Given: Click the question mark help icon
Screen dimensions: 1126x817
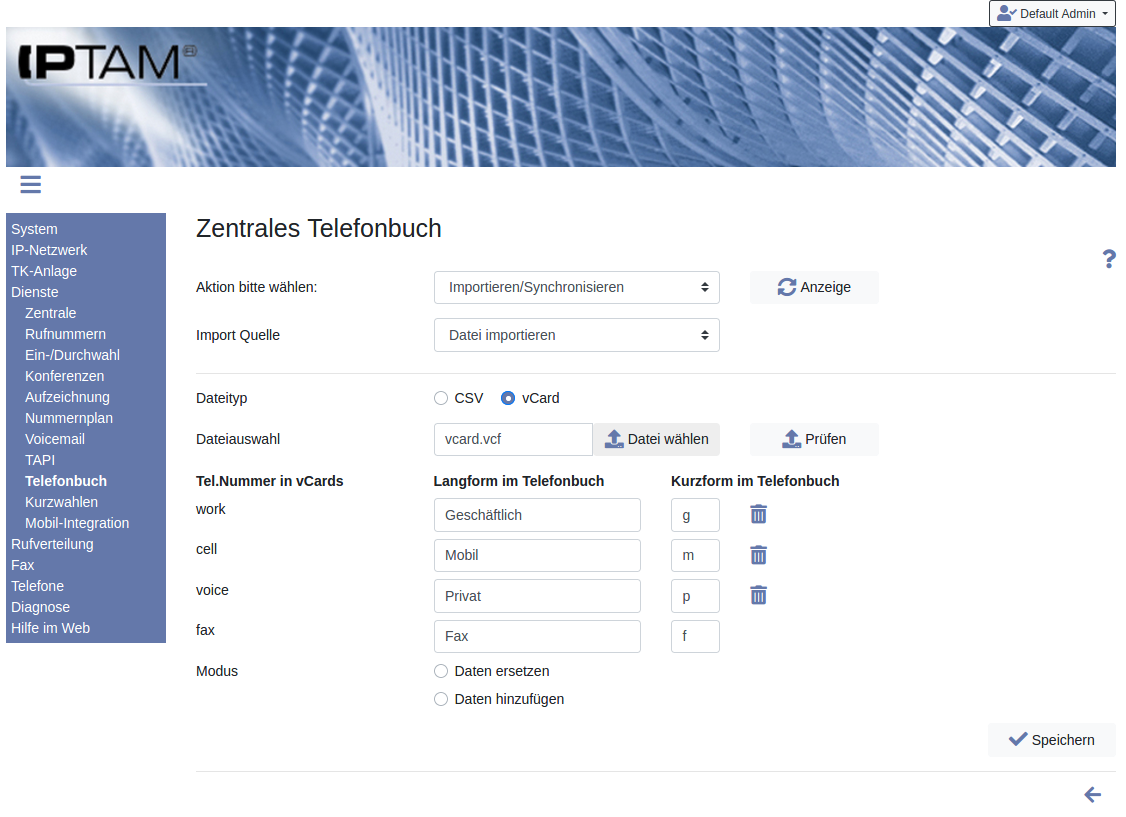Looking at the screenshot, I should tap(1108, 259).
